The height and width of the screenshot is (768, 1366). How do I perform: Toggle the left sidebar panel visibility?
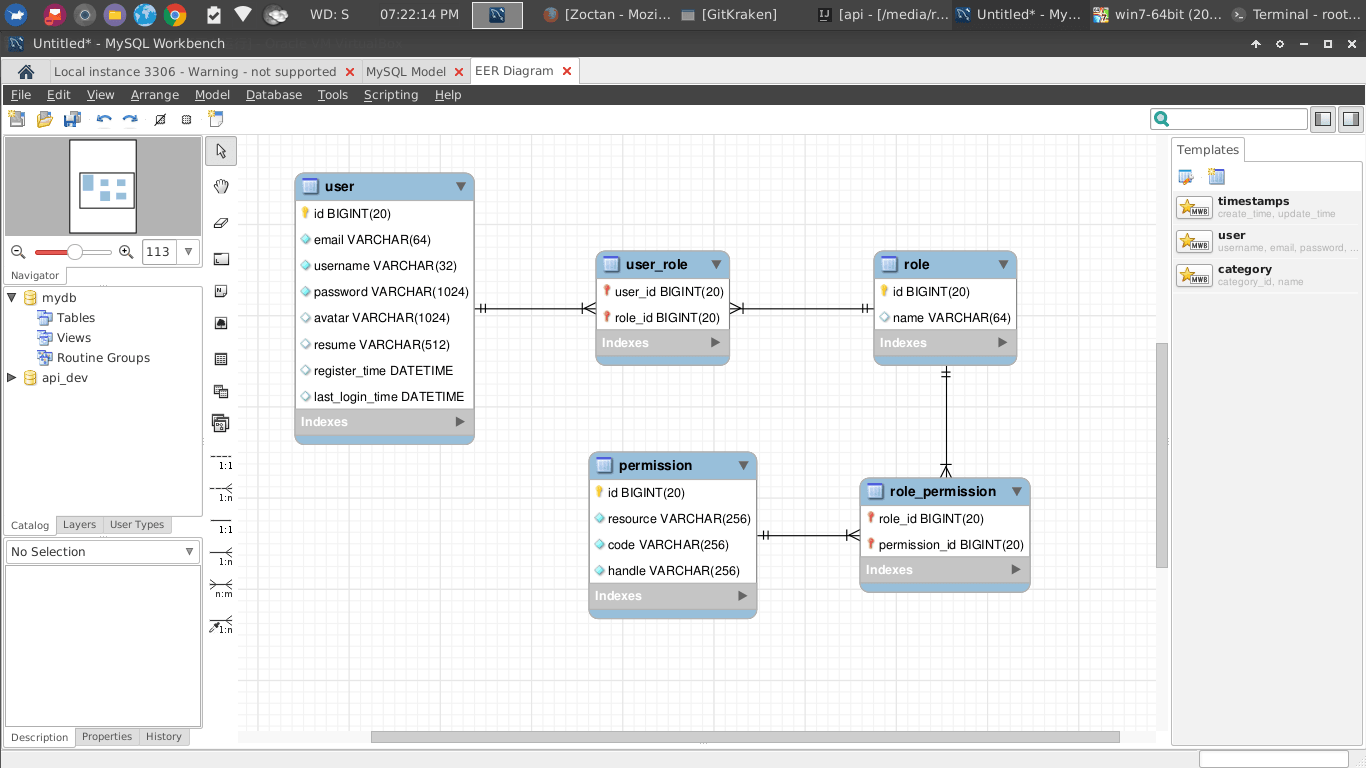click(x=1323, y=119)
